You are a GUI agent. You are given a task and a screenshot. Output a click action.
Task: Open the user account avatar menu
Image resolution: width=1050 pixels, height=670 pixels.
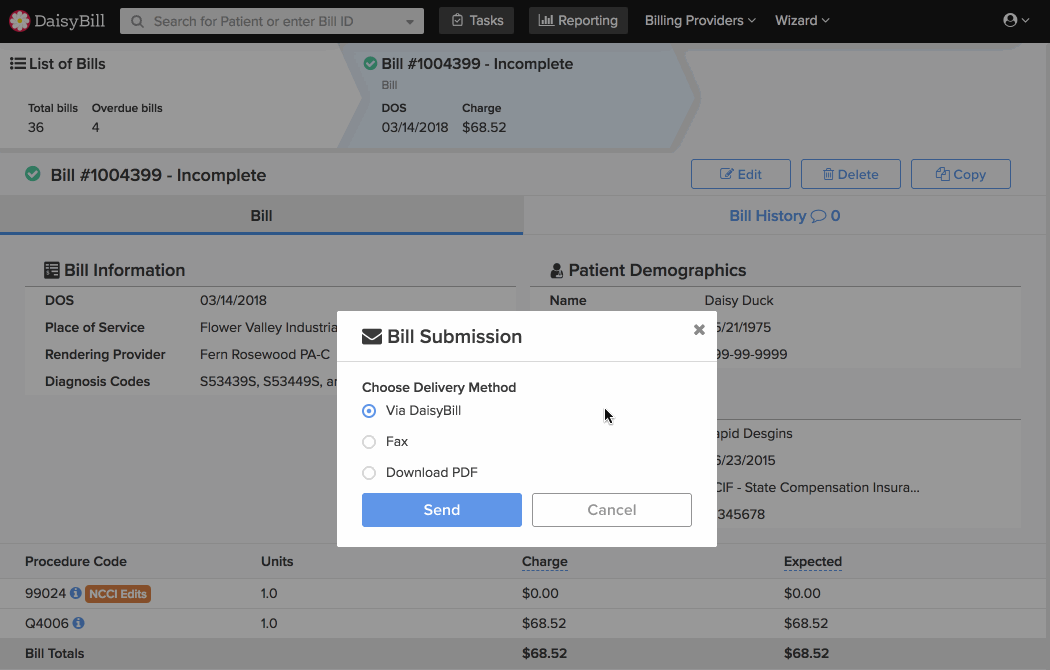click(1016, 20)
